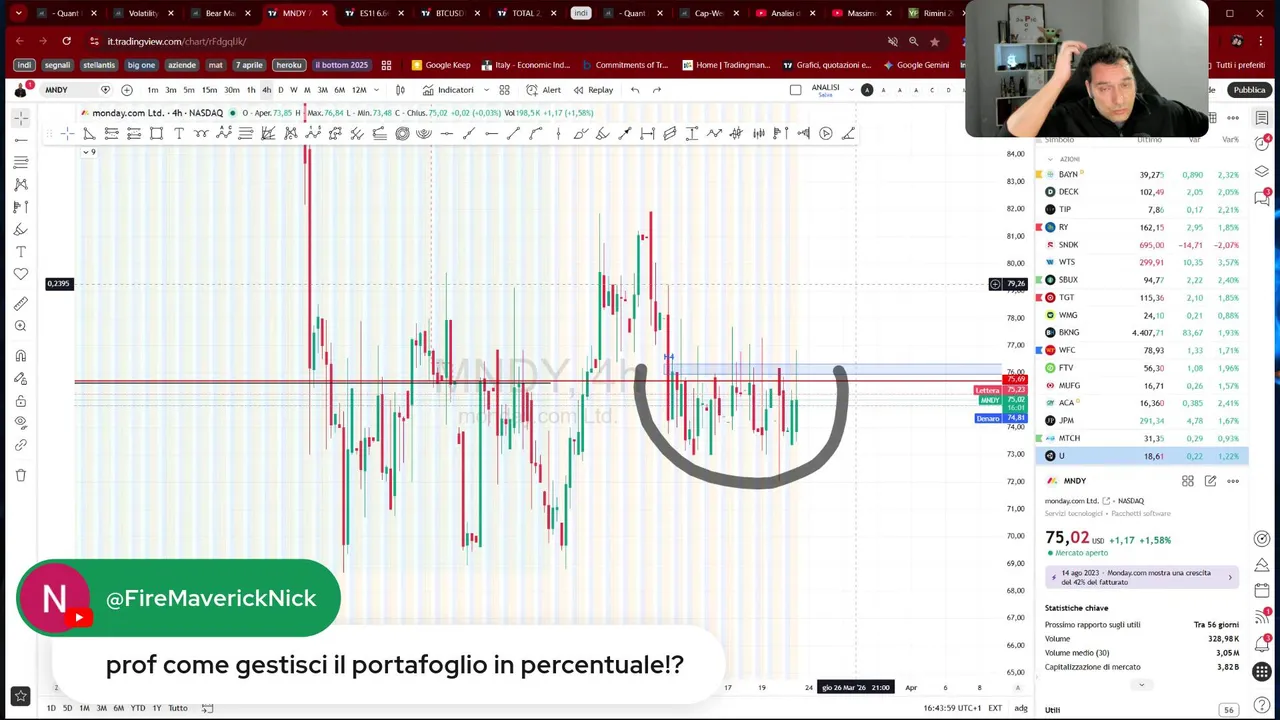Collapse the AZIONI watchlist section
Screen dimensions: 1280x720
click(1050, 159)
